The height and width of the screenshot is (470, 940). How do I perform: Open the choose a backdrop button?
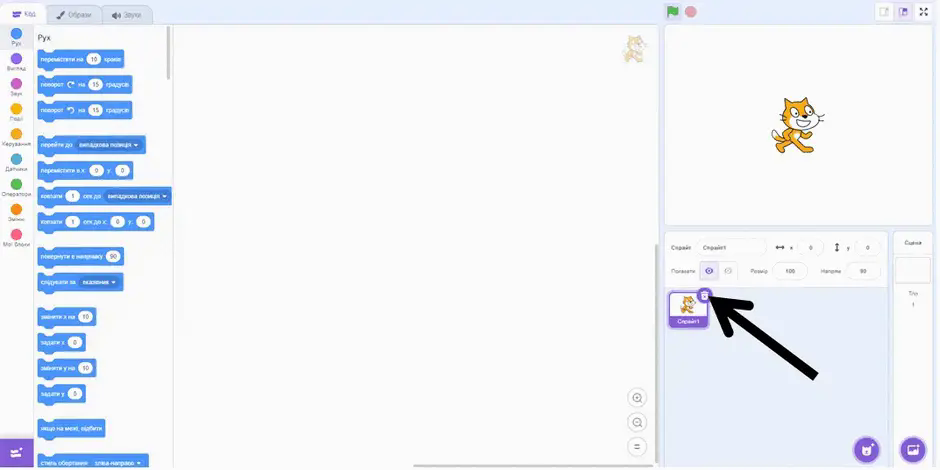[x=913, y=448]
